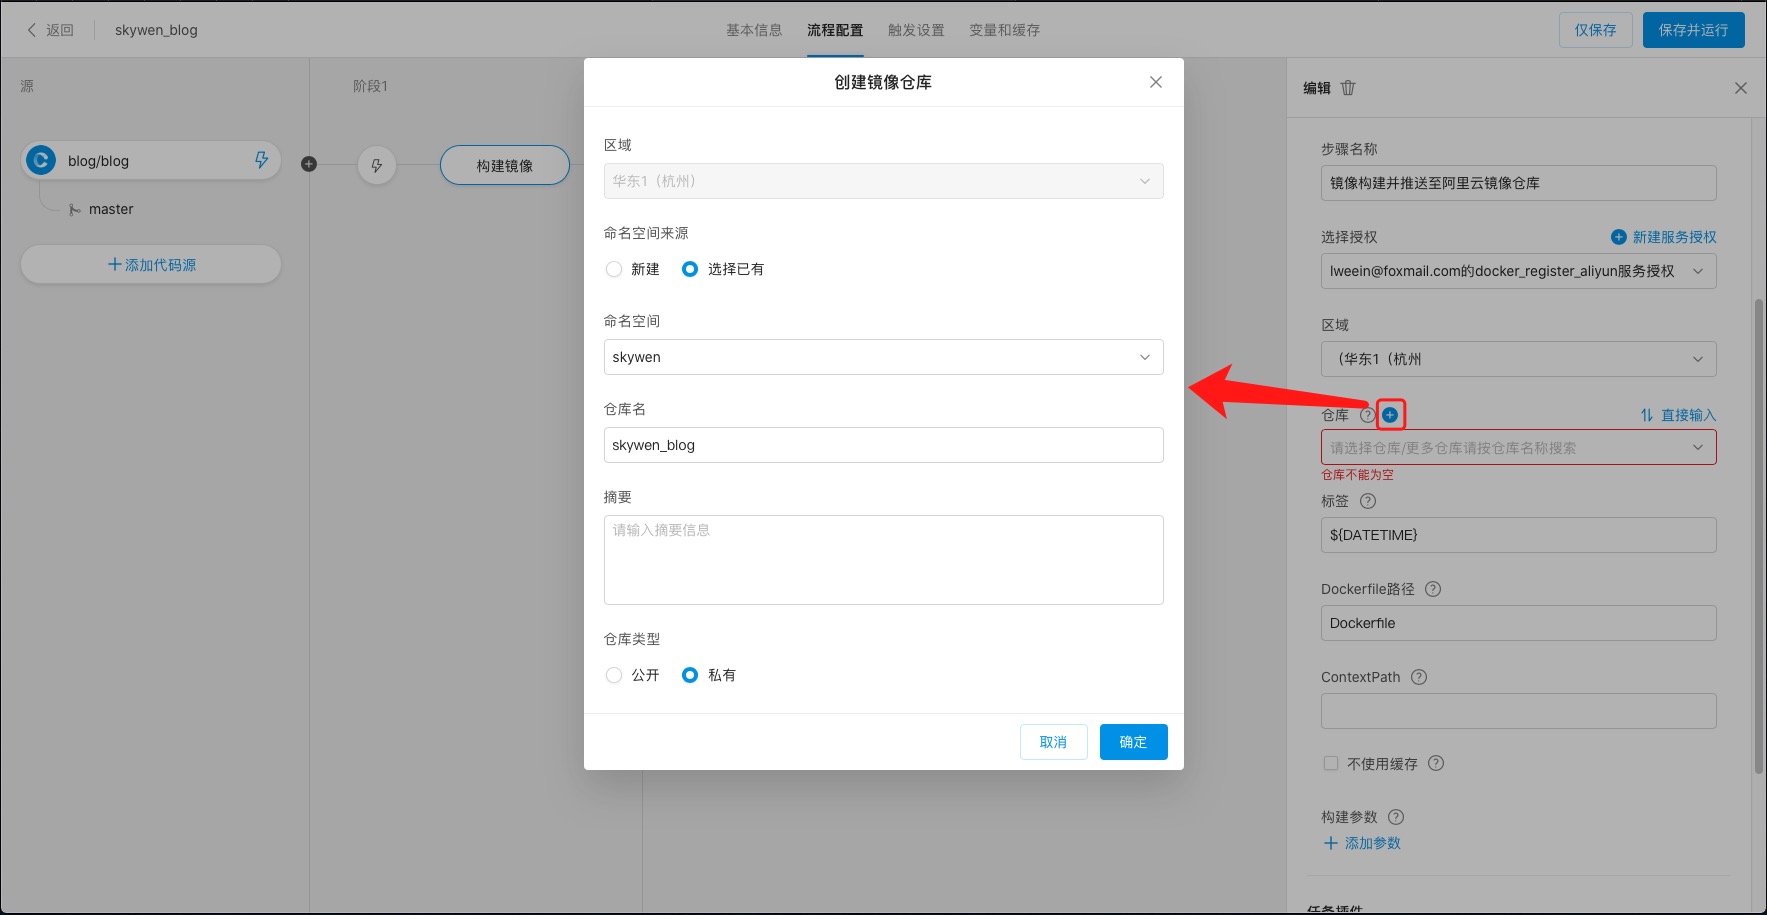Click the 构建镜像 stage node

pos(505,165)
